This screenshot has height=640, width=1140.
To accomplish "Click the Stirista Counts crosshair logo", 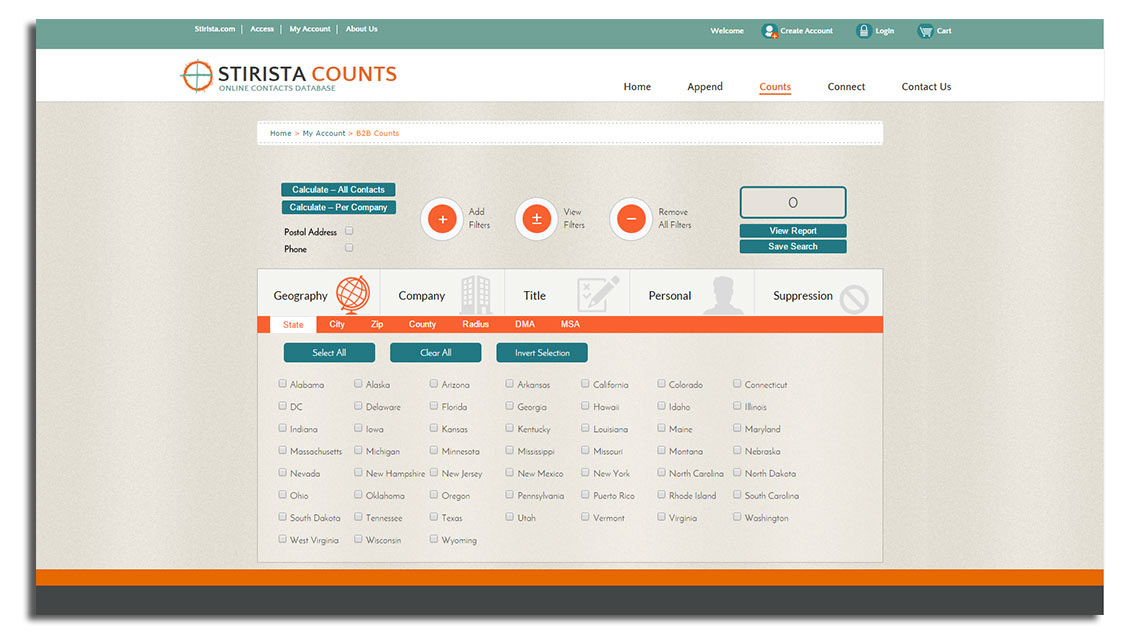I will [197, 76].
